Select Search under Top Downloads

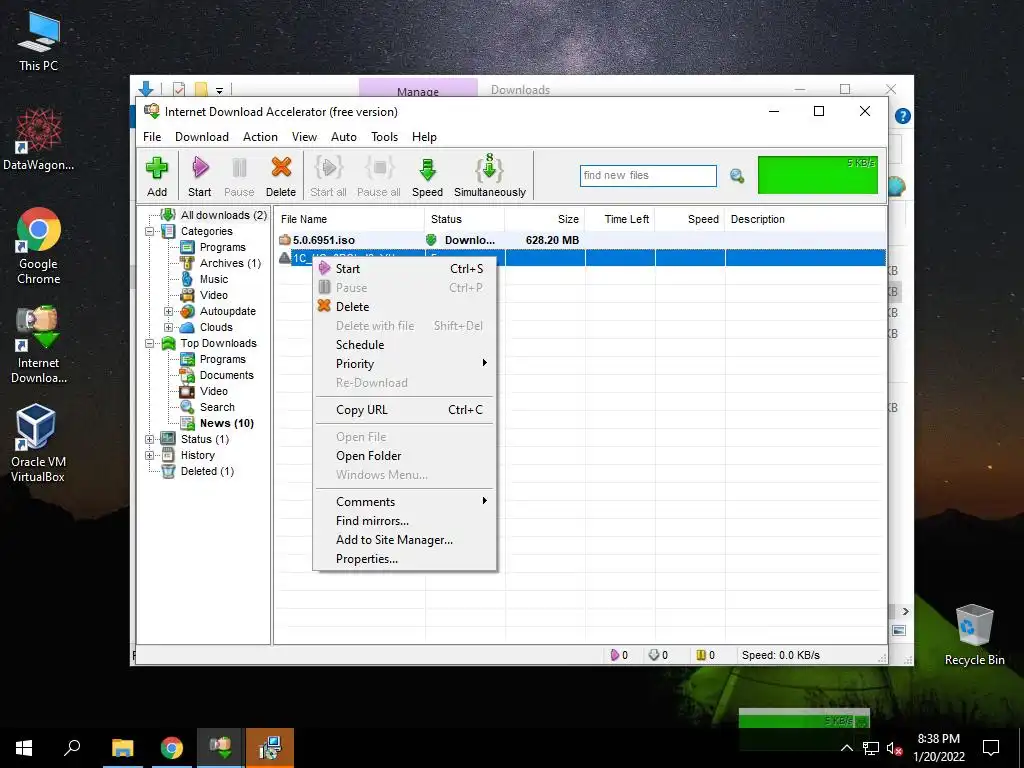pos(217,407)
